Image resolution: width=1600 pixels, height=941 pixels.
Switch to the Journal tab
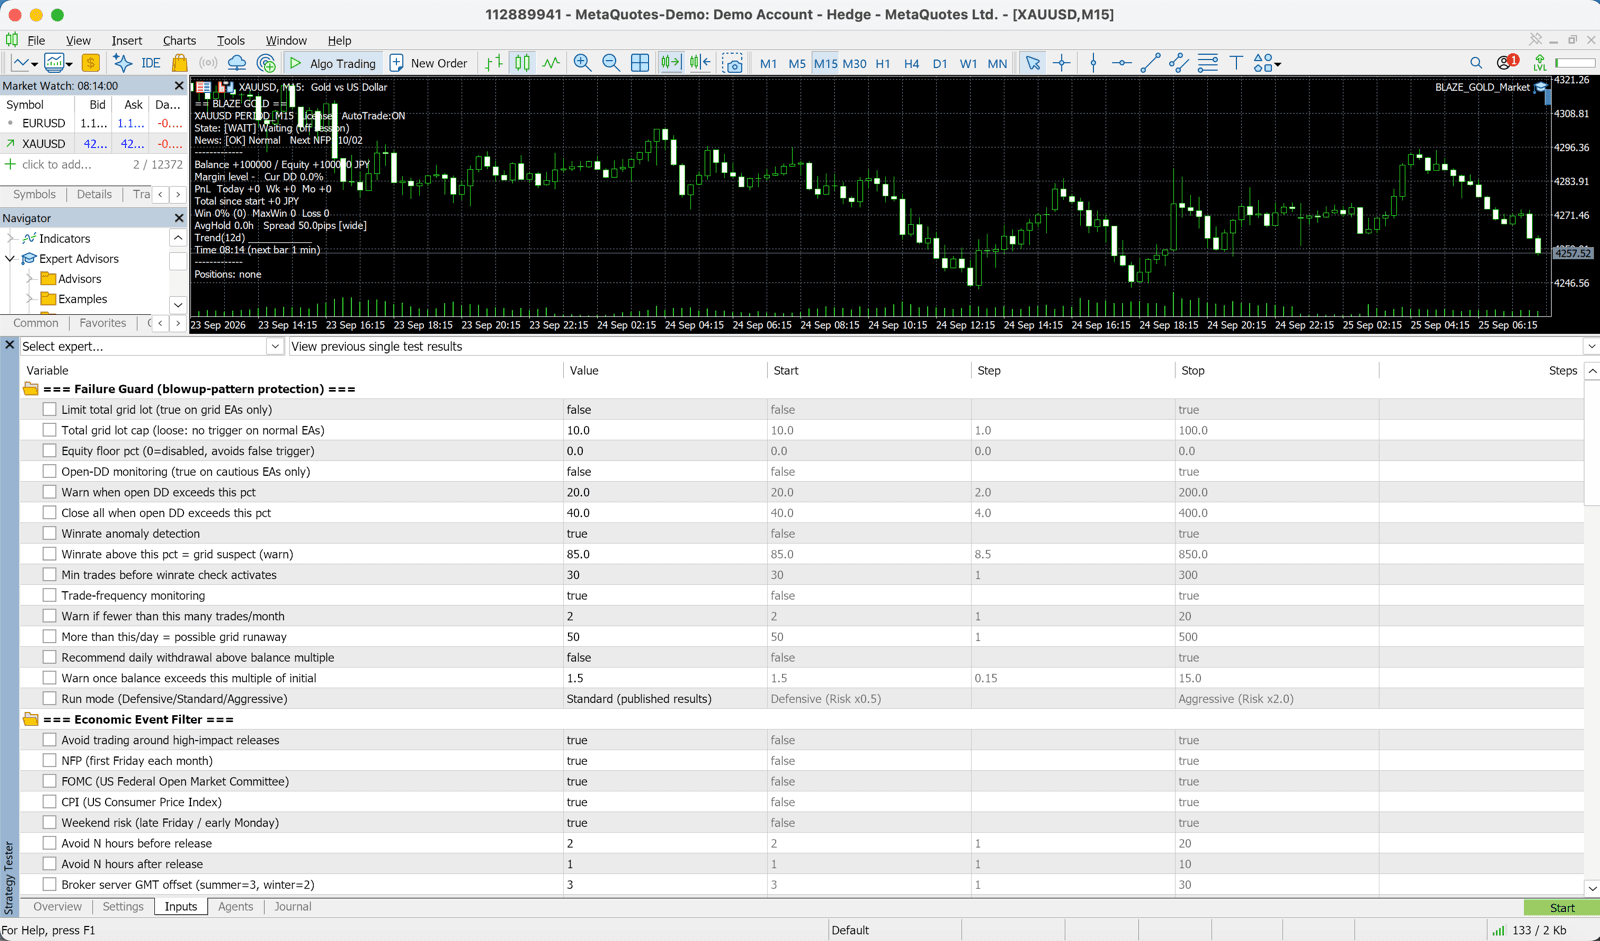(x=292, y=906)
